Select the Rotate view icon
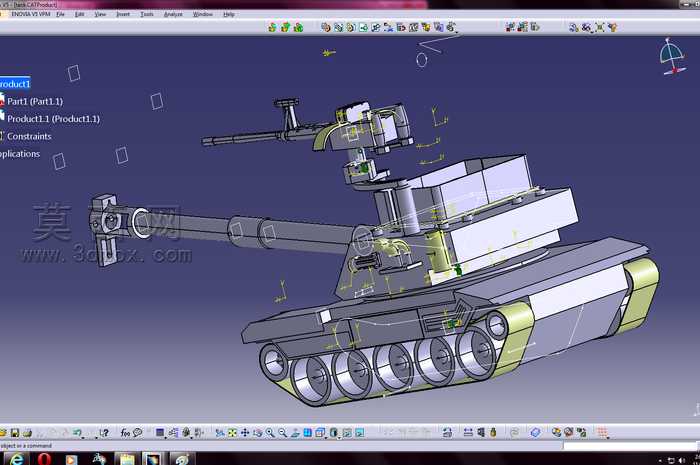 pyautogui.click(x=257, y=432)
